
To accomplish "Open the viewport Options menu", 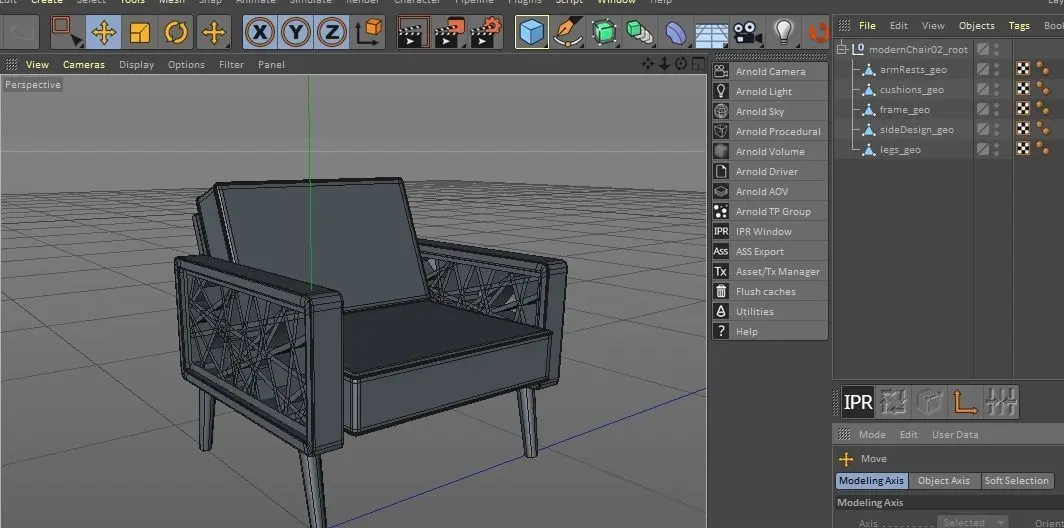I will click(x=186, y=64).
